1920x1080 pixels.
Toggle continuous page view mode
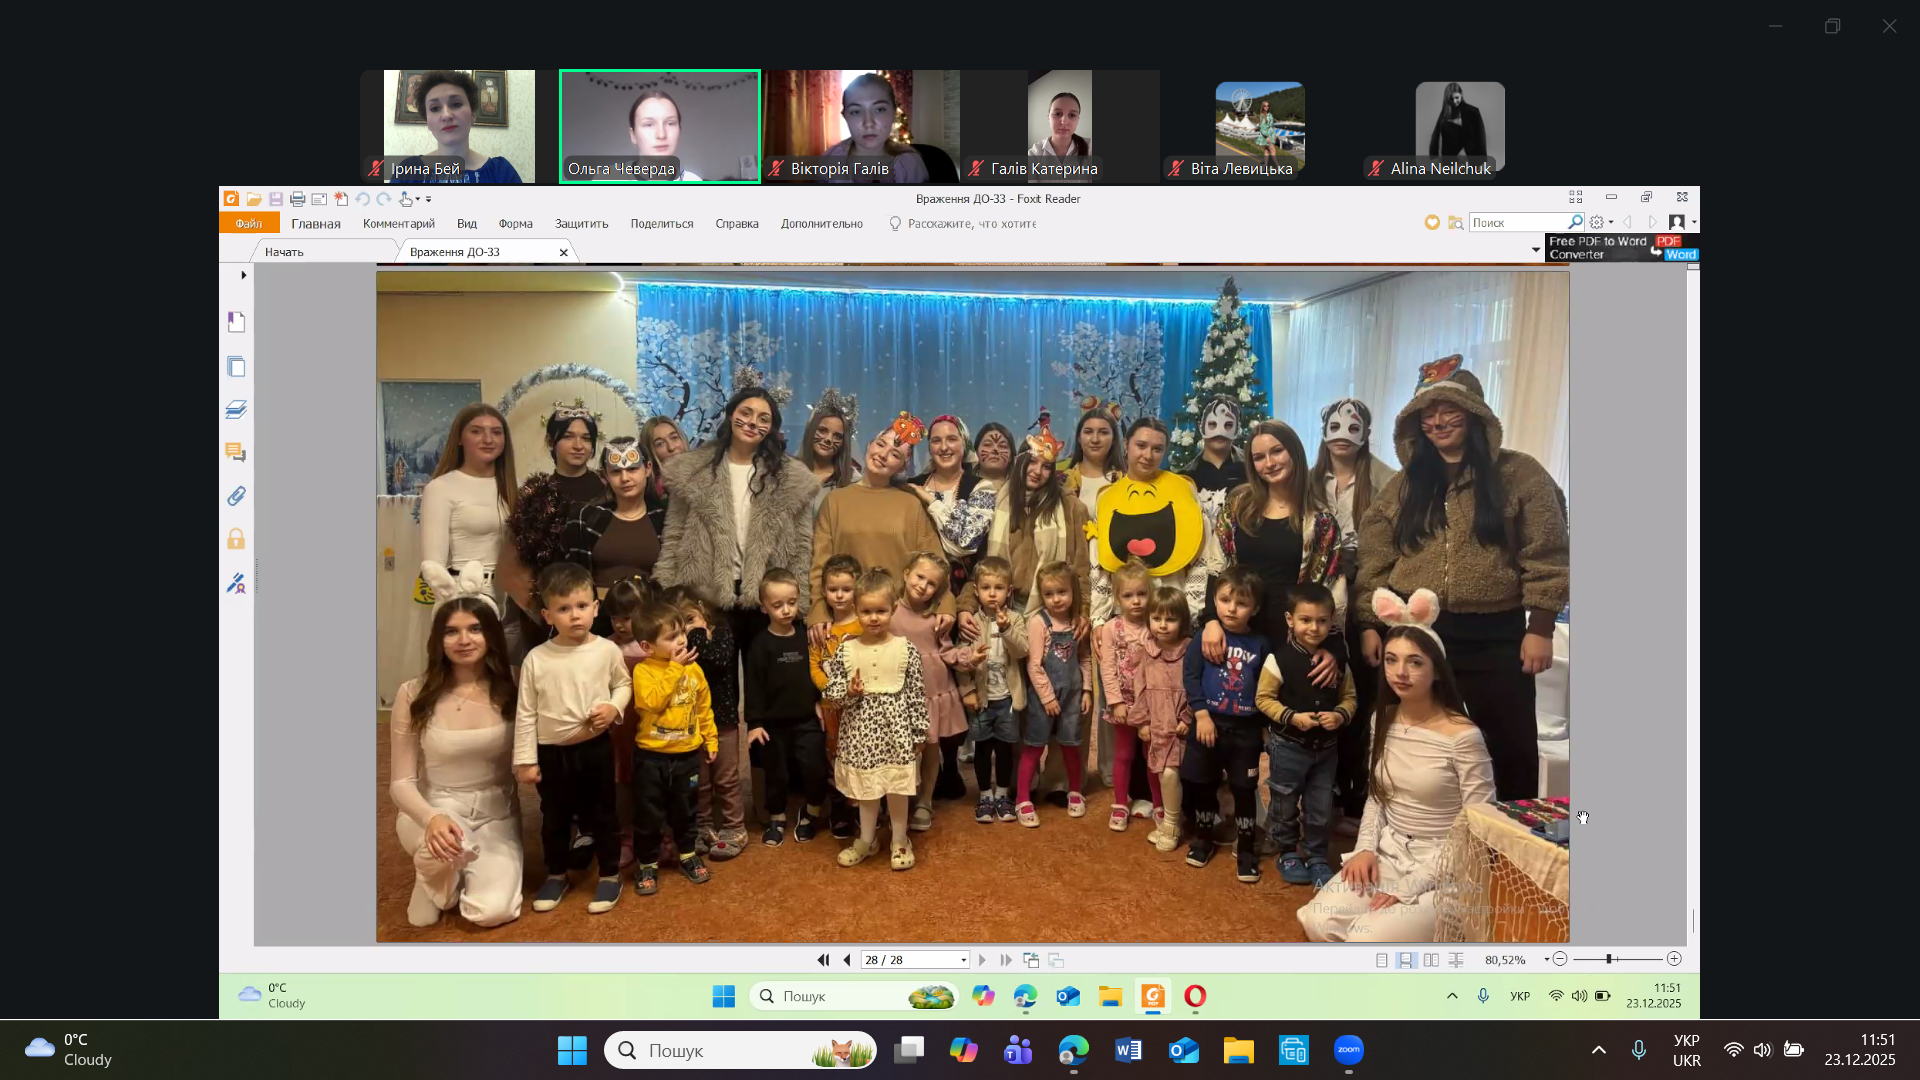(1406, 960)
